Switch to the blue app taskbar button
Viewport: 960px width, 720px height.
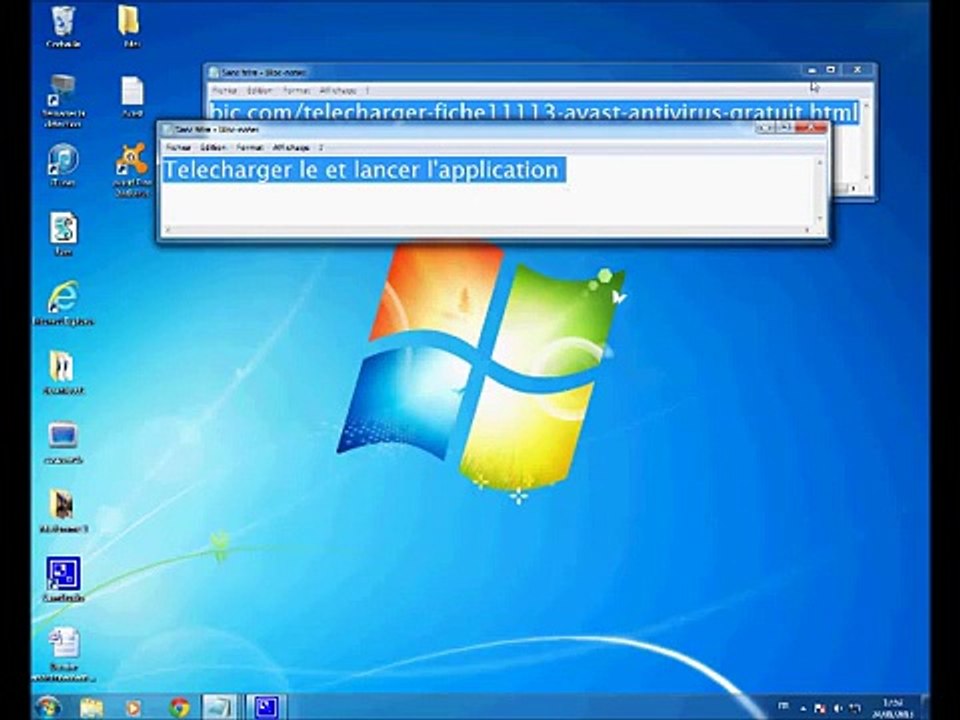tap(266, 707)
